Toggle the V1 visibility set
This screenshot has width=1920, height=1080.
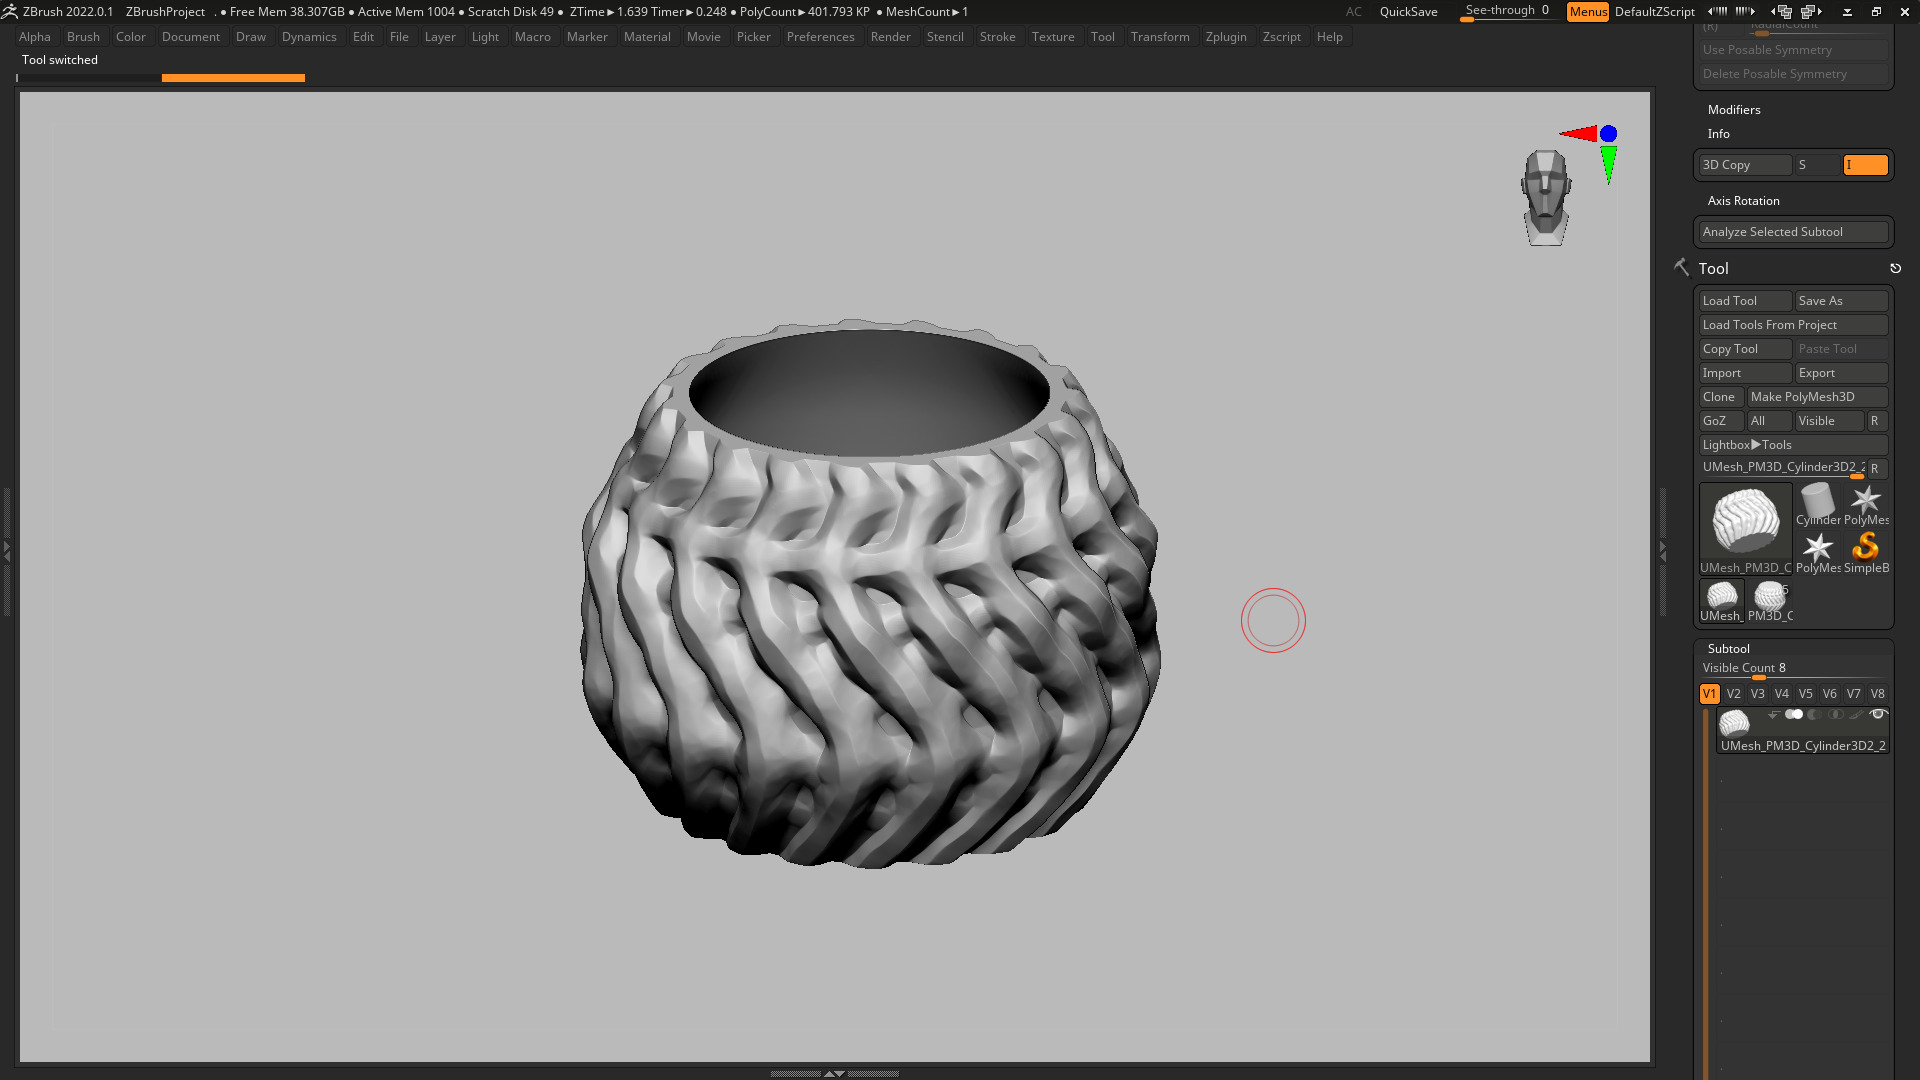[x=1710, y=693]
